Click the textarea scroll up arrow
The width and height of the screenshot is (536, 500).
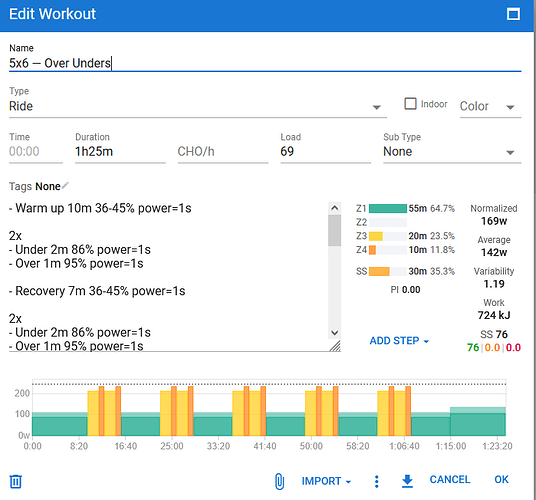(x=335, y=208)
